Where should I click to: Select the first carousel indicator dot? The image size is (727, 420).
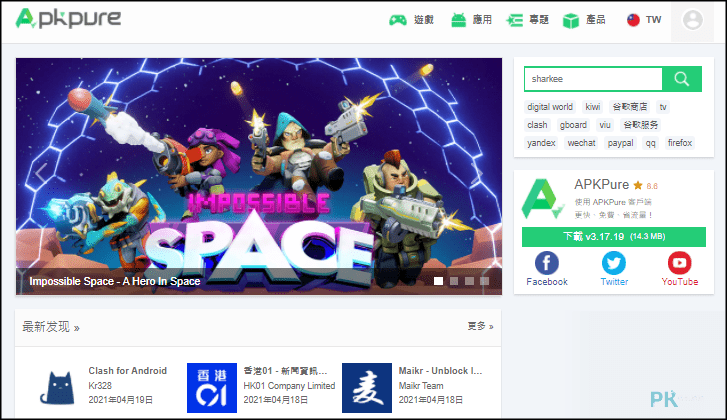coord(438,281)
